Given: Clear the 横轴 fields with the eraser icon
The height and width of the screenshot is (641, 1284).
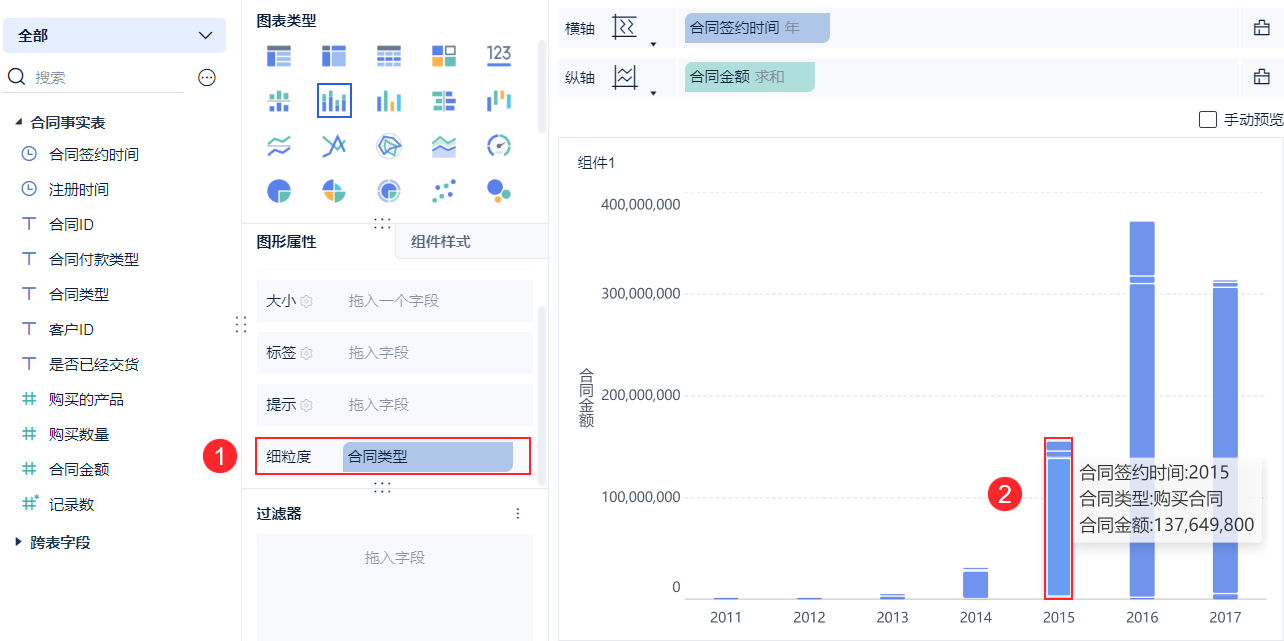Looking at the screenshot, I should [1262, 28].
